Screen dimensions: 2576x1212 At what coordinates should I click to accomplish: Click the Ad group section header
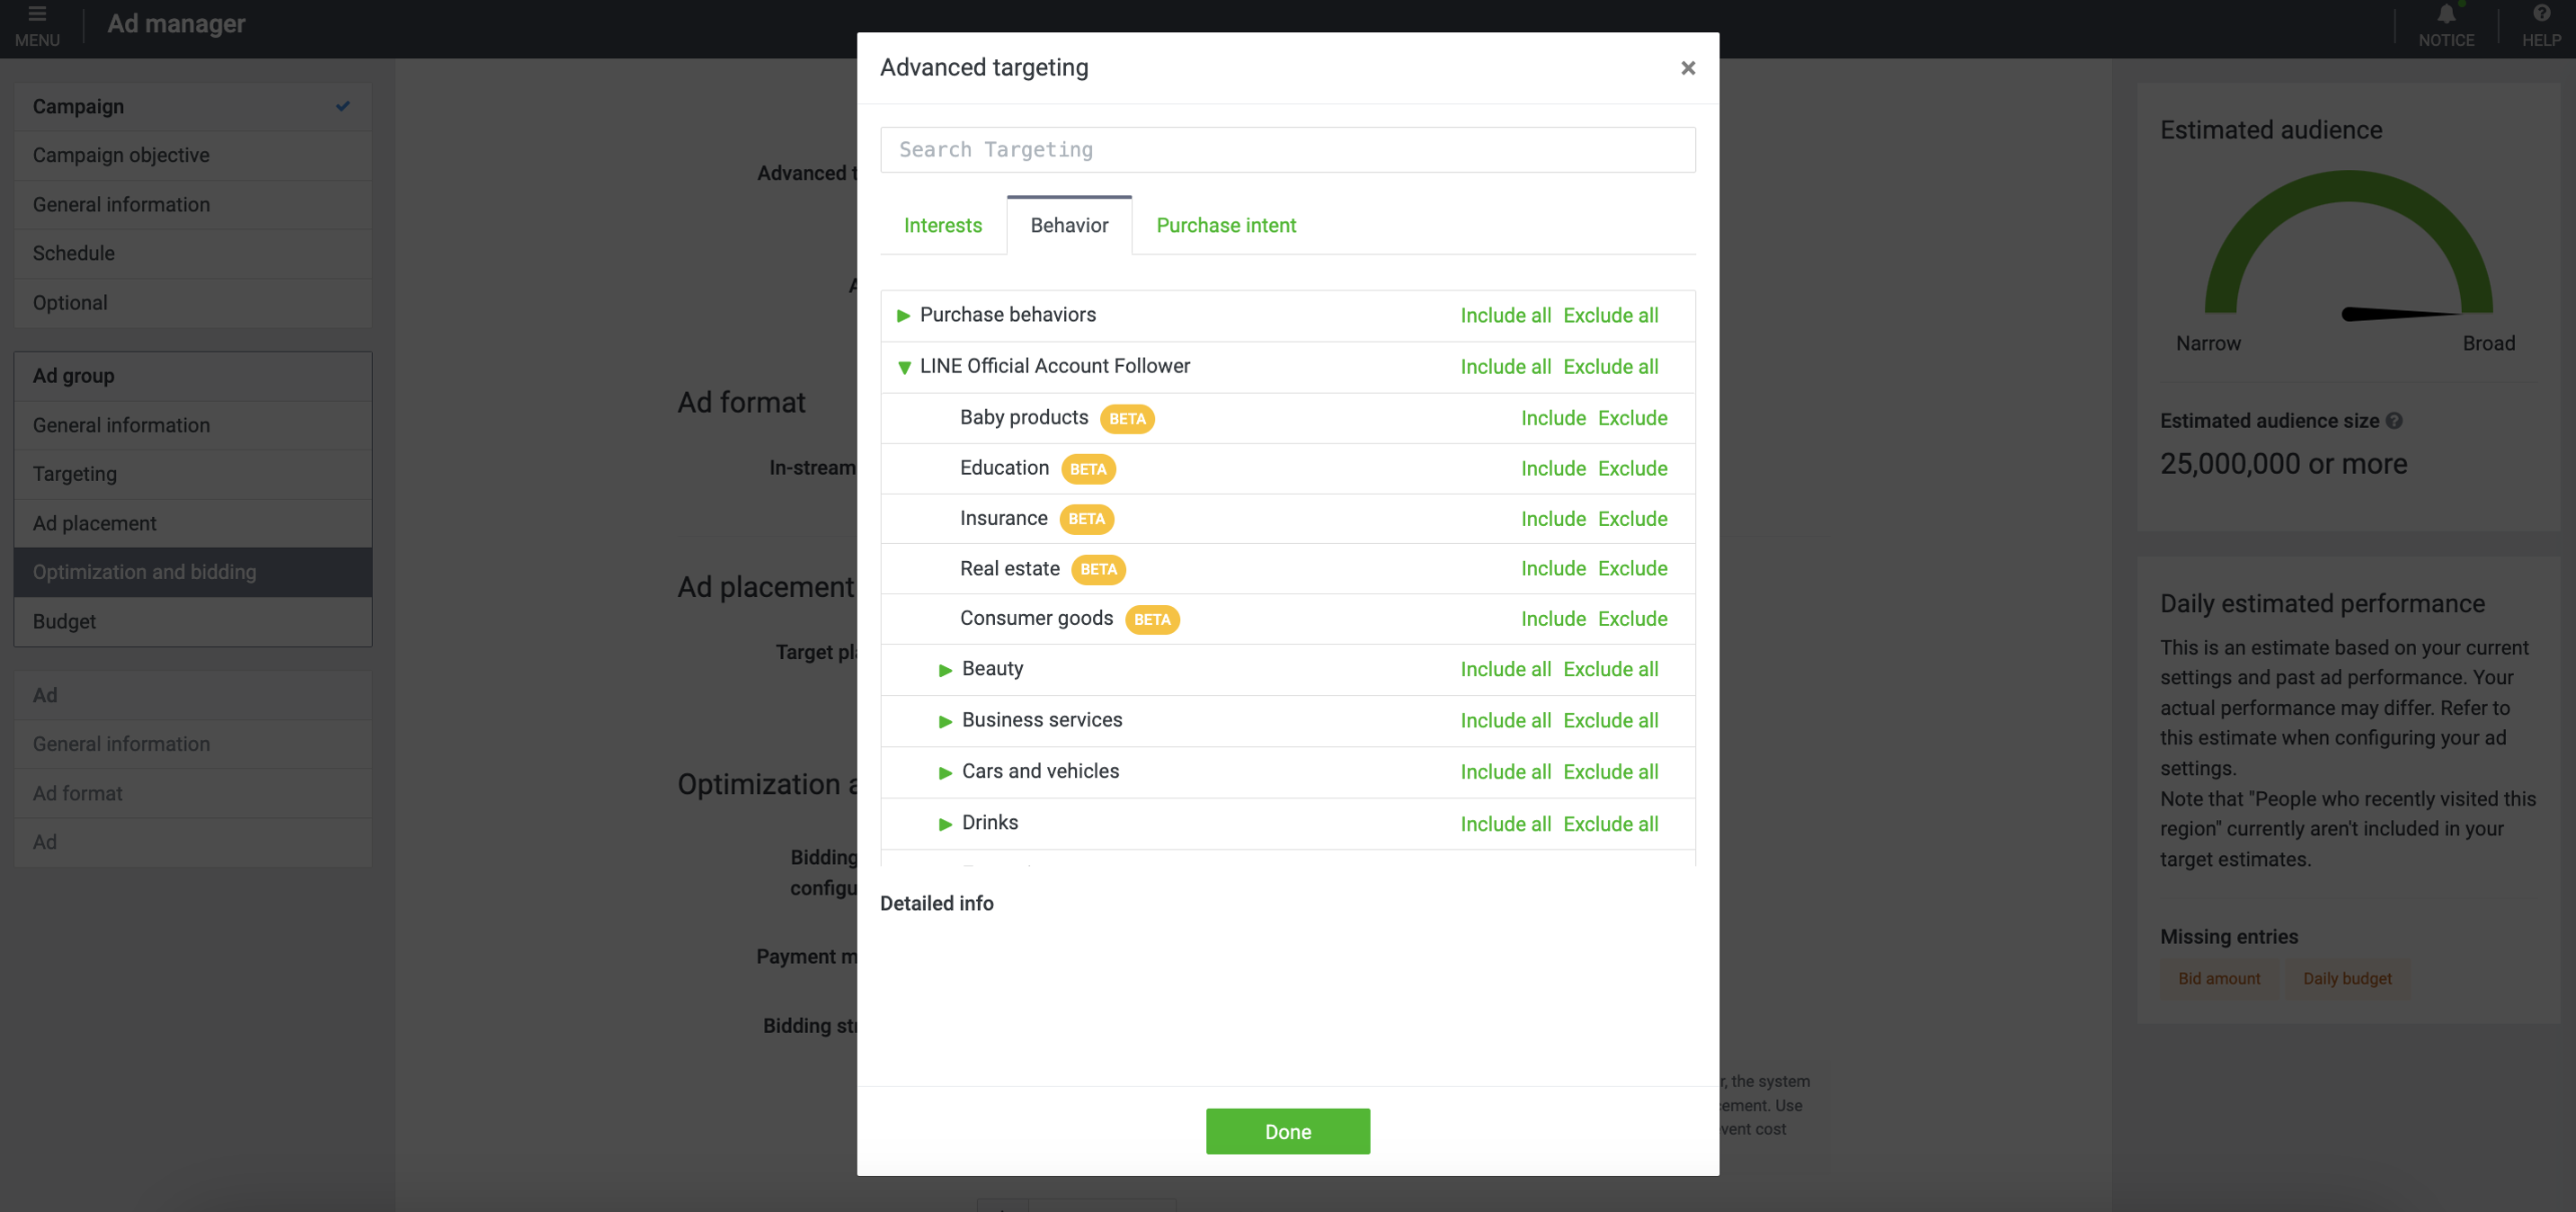[193, 376]
